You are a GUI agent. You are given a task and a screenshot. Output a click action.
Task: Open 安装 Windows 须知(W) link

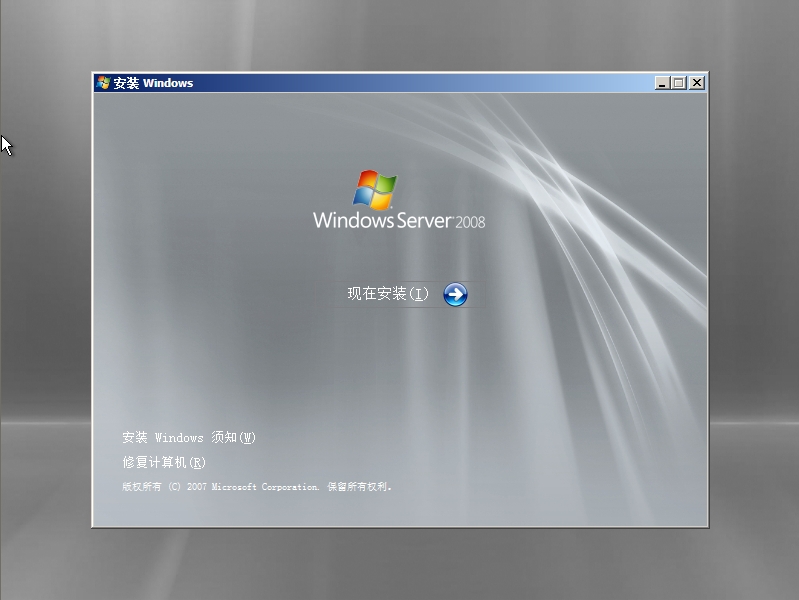click(189, 437)
